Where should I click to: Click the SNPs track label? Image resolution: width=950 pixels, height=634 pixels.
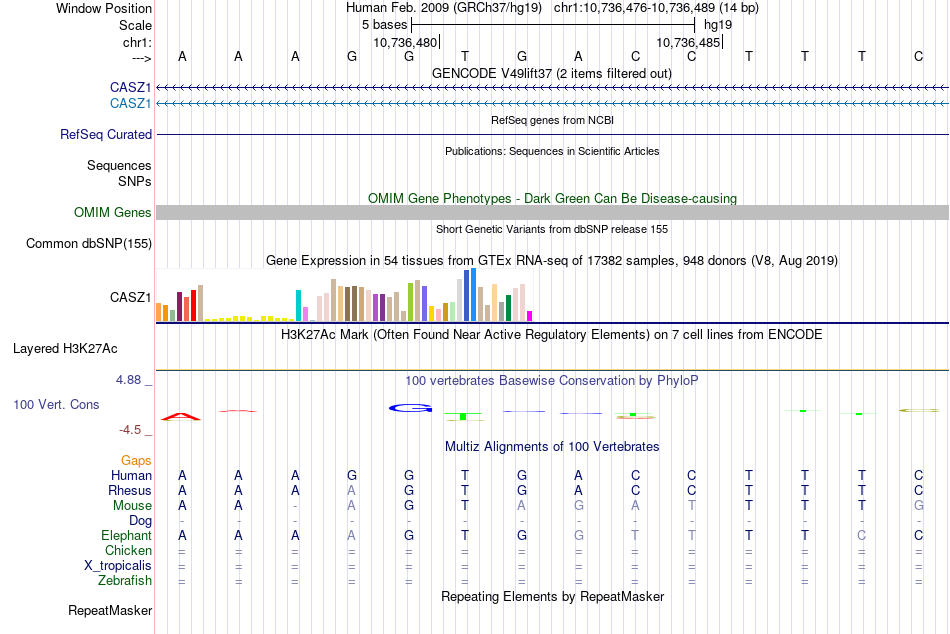[135, 181]
